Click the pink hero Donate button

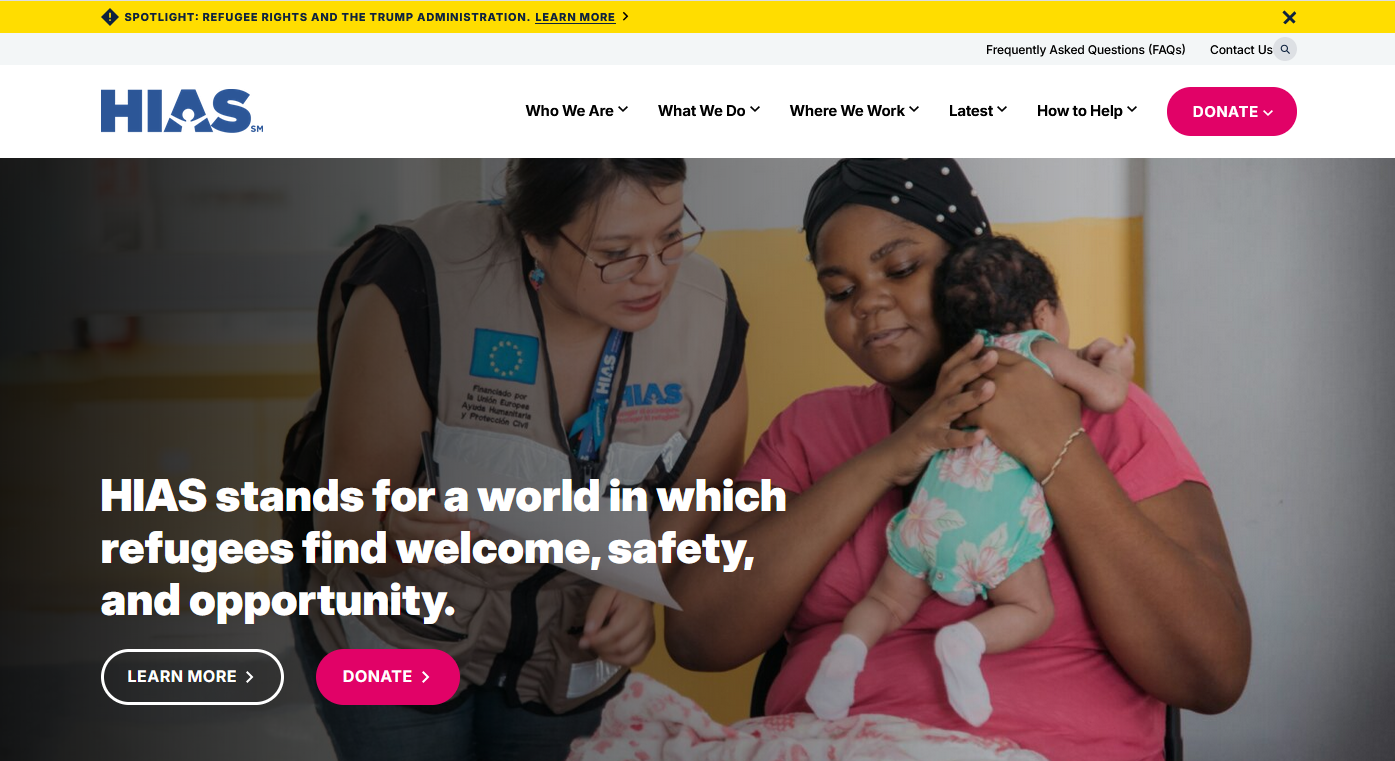click(388, 677)
